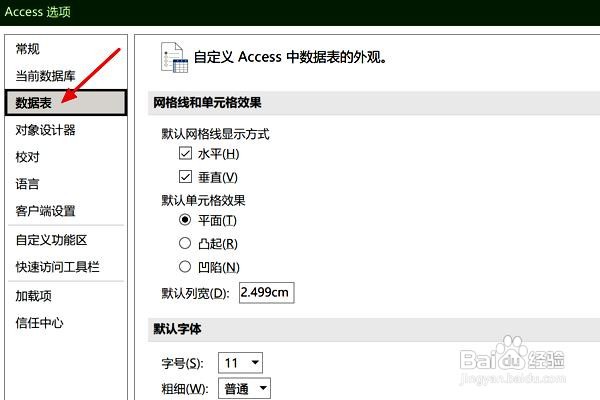Go to the 快速访问工具栏 category

pyautogui.click(x=57, y=267)
